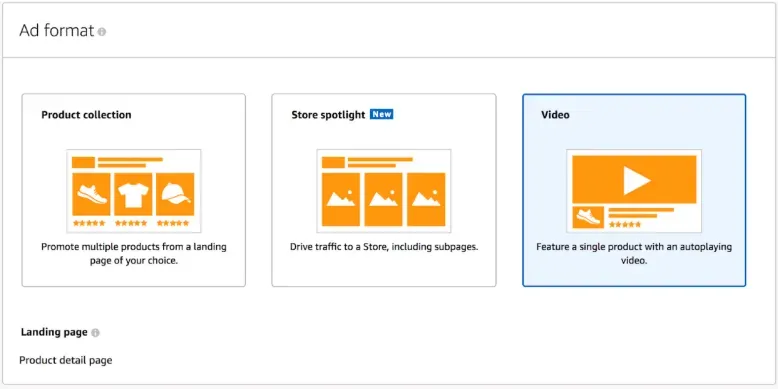778x389 pixels.
Task: Click the Product detail page text
Action: (x=65, y=360)
